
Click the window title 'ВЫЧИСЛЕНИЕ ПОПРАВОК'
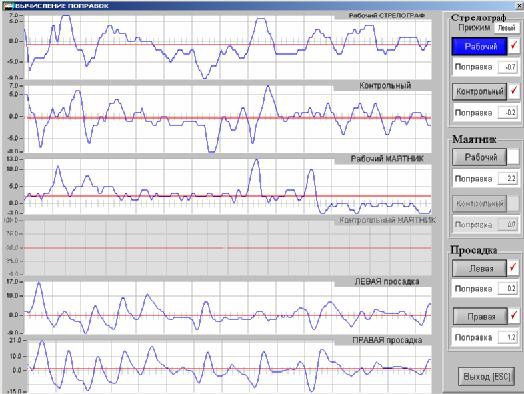point(62,6)
